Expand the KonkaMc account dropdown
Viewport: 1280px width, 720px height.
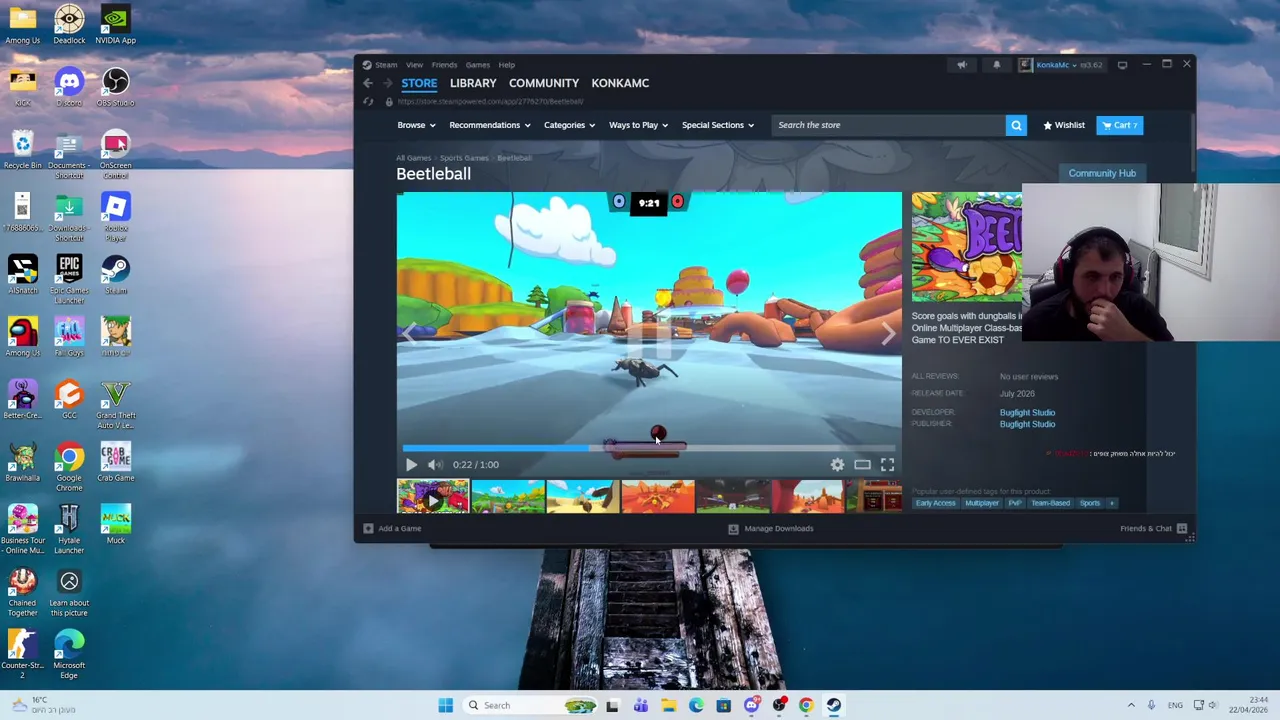coord(1061,65)
